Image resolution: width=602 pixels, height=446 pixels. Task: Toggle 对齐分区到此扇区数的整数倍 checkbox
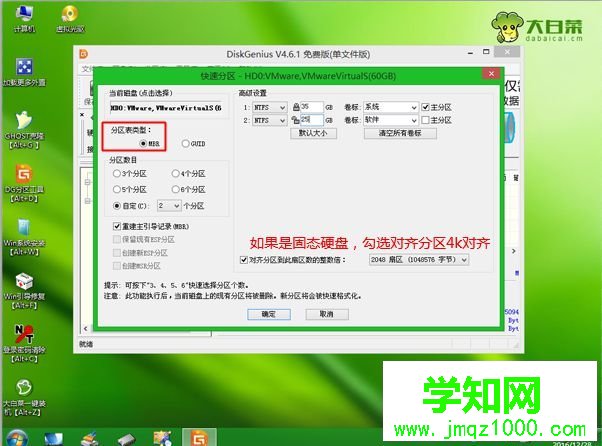click(243, 260)
